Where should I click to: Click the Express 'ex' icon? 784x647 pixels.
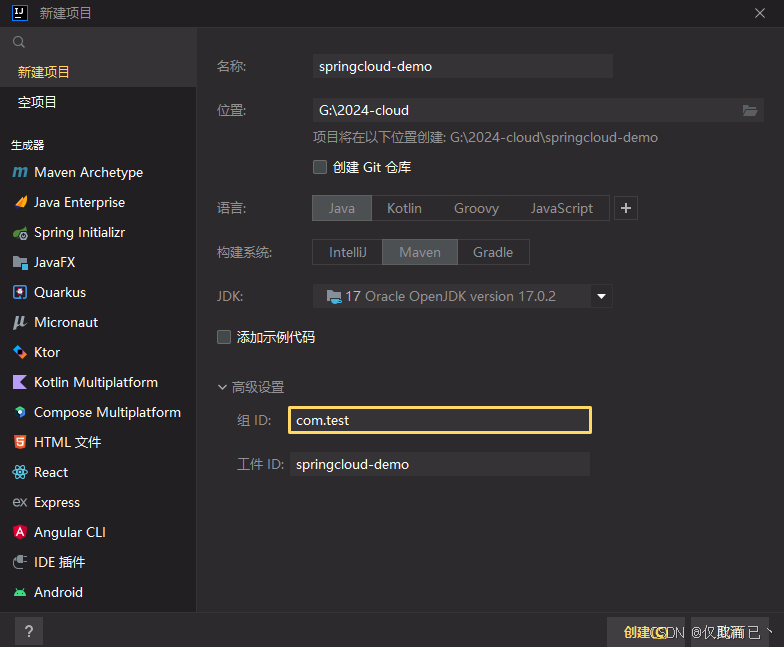[20, 502]
